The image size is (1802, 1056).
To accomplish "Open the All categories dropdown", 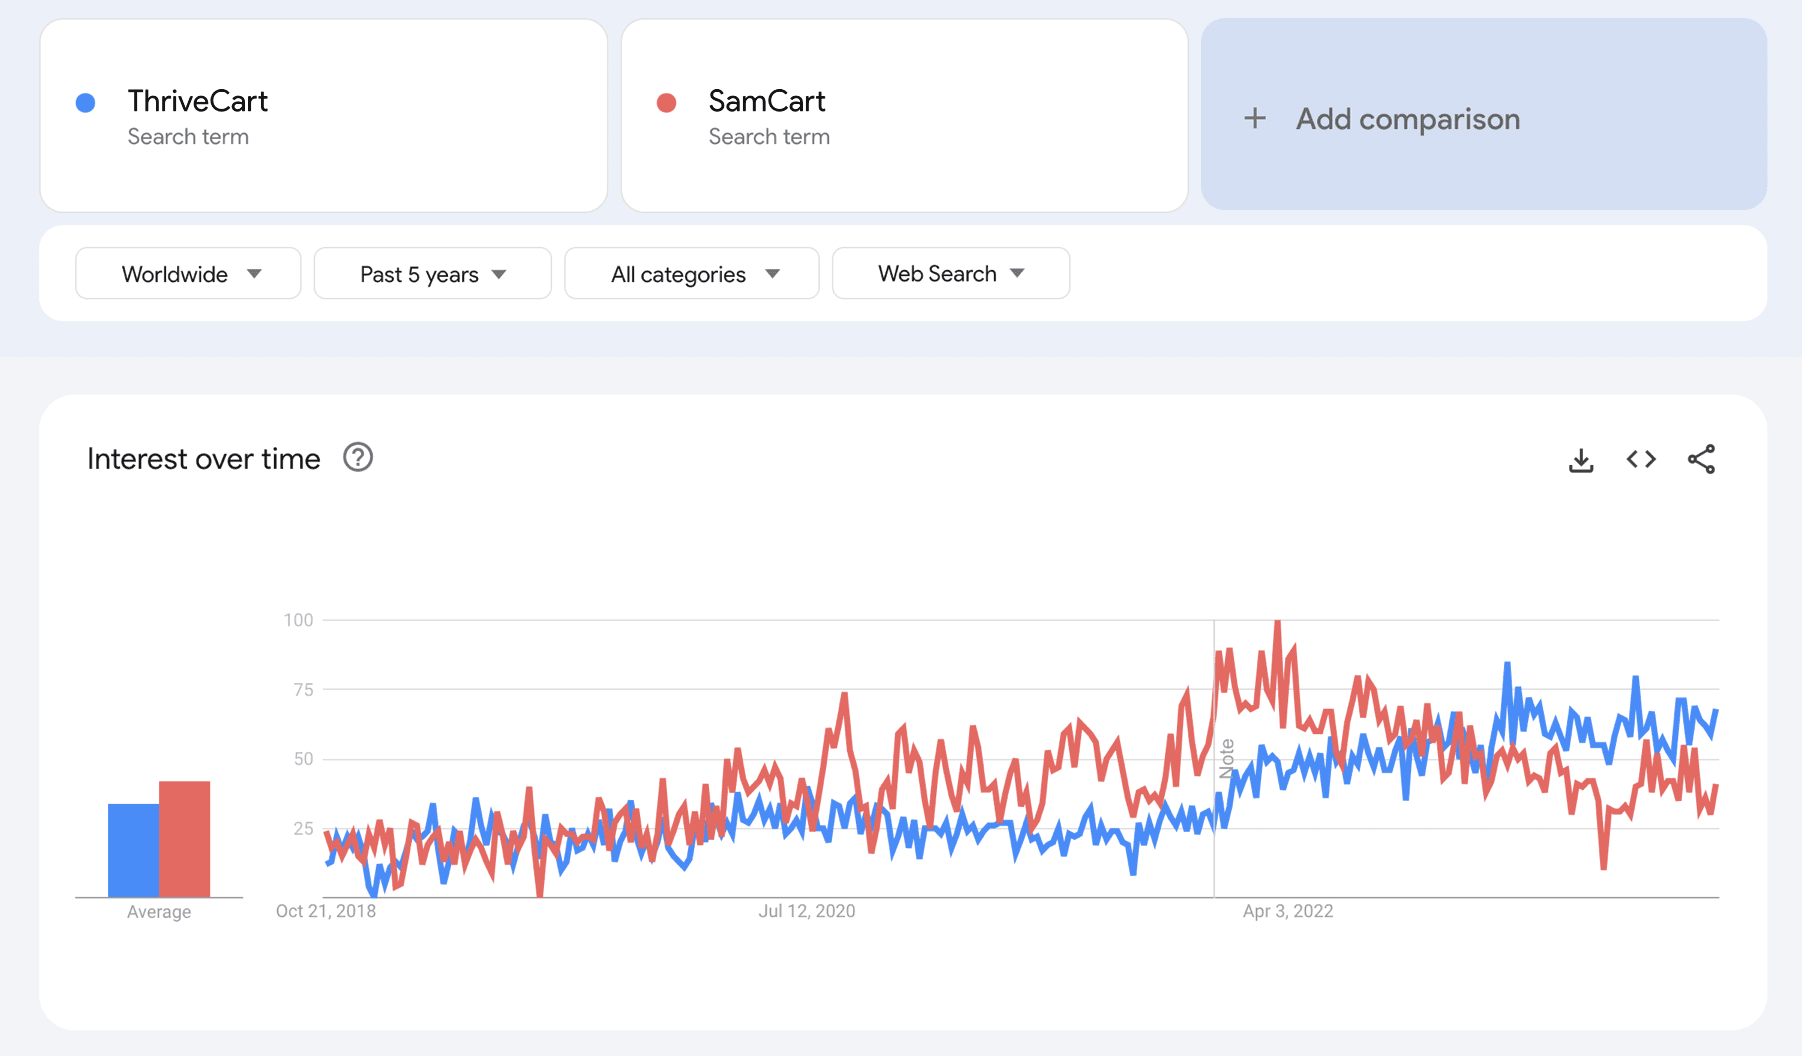I will tap(692, 273).
